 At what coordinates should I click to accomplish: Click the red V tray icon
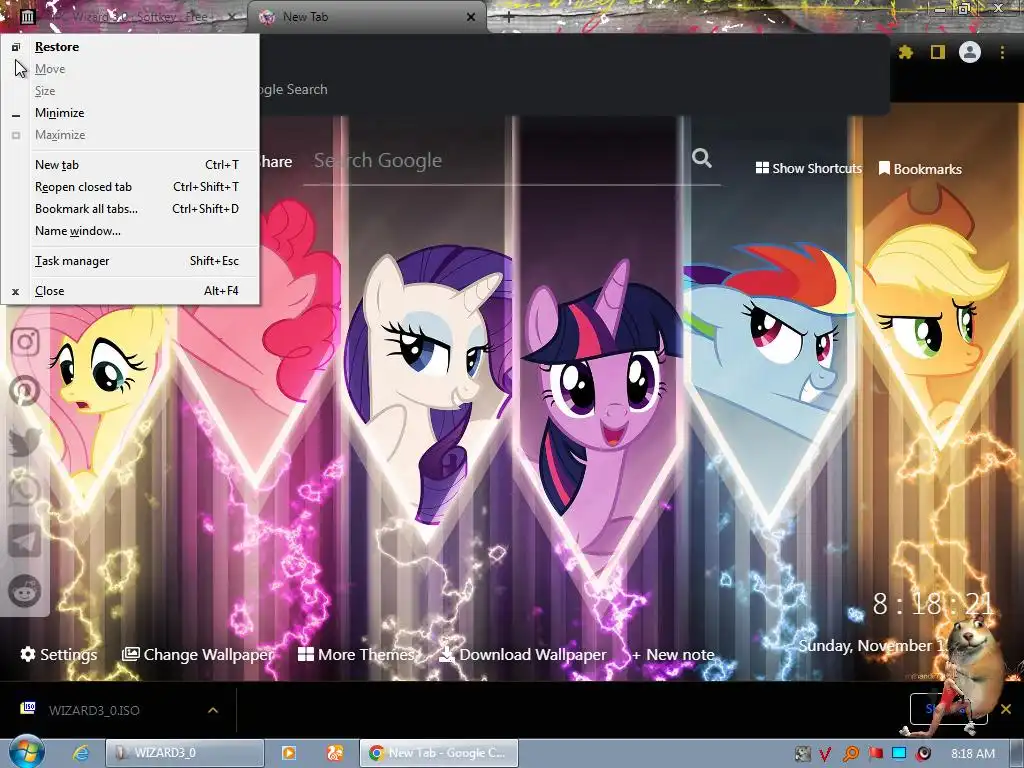825,754
